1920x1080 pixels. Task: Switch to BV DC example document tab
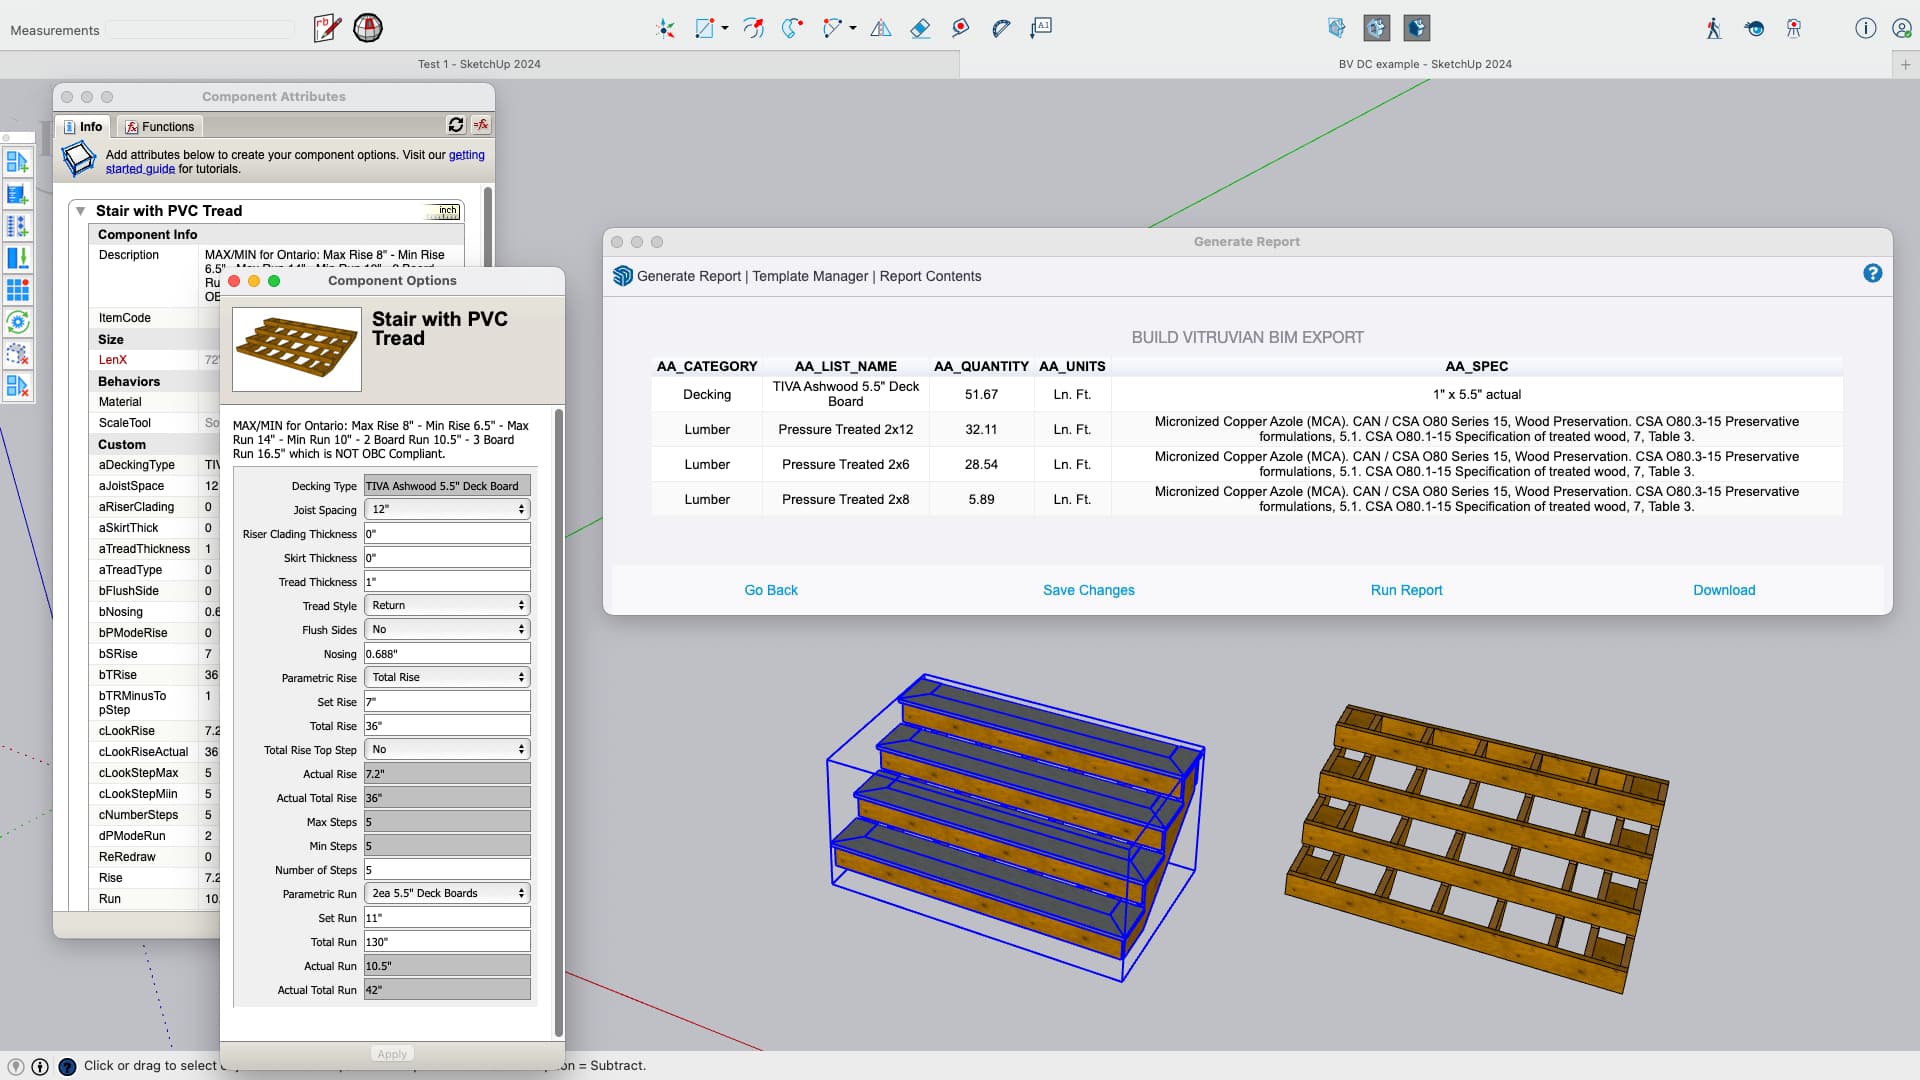pyautogui.click(x=1425, y=64)
